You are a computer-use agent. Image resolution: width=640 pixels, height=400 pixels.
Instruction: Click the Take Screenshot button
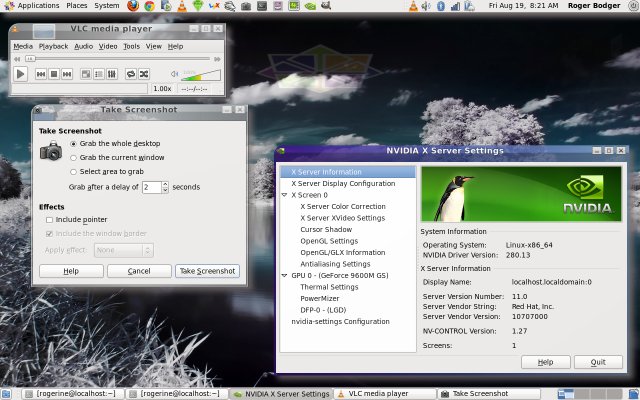click(x=207, y=271)
